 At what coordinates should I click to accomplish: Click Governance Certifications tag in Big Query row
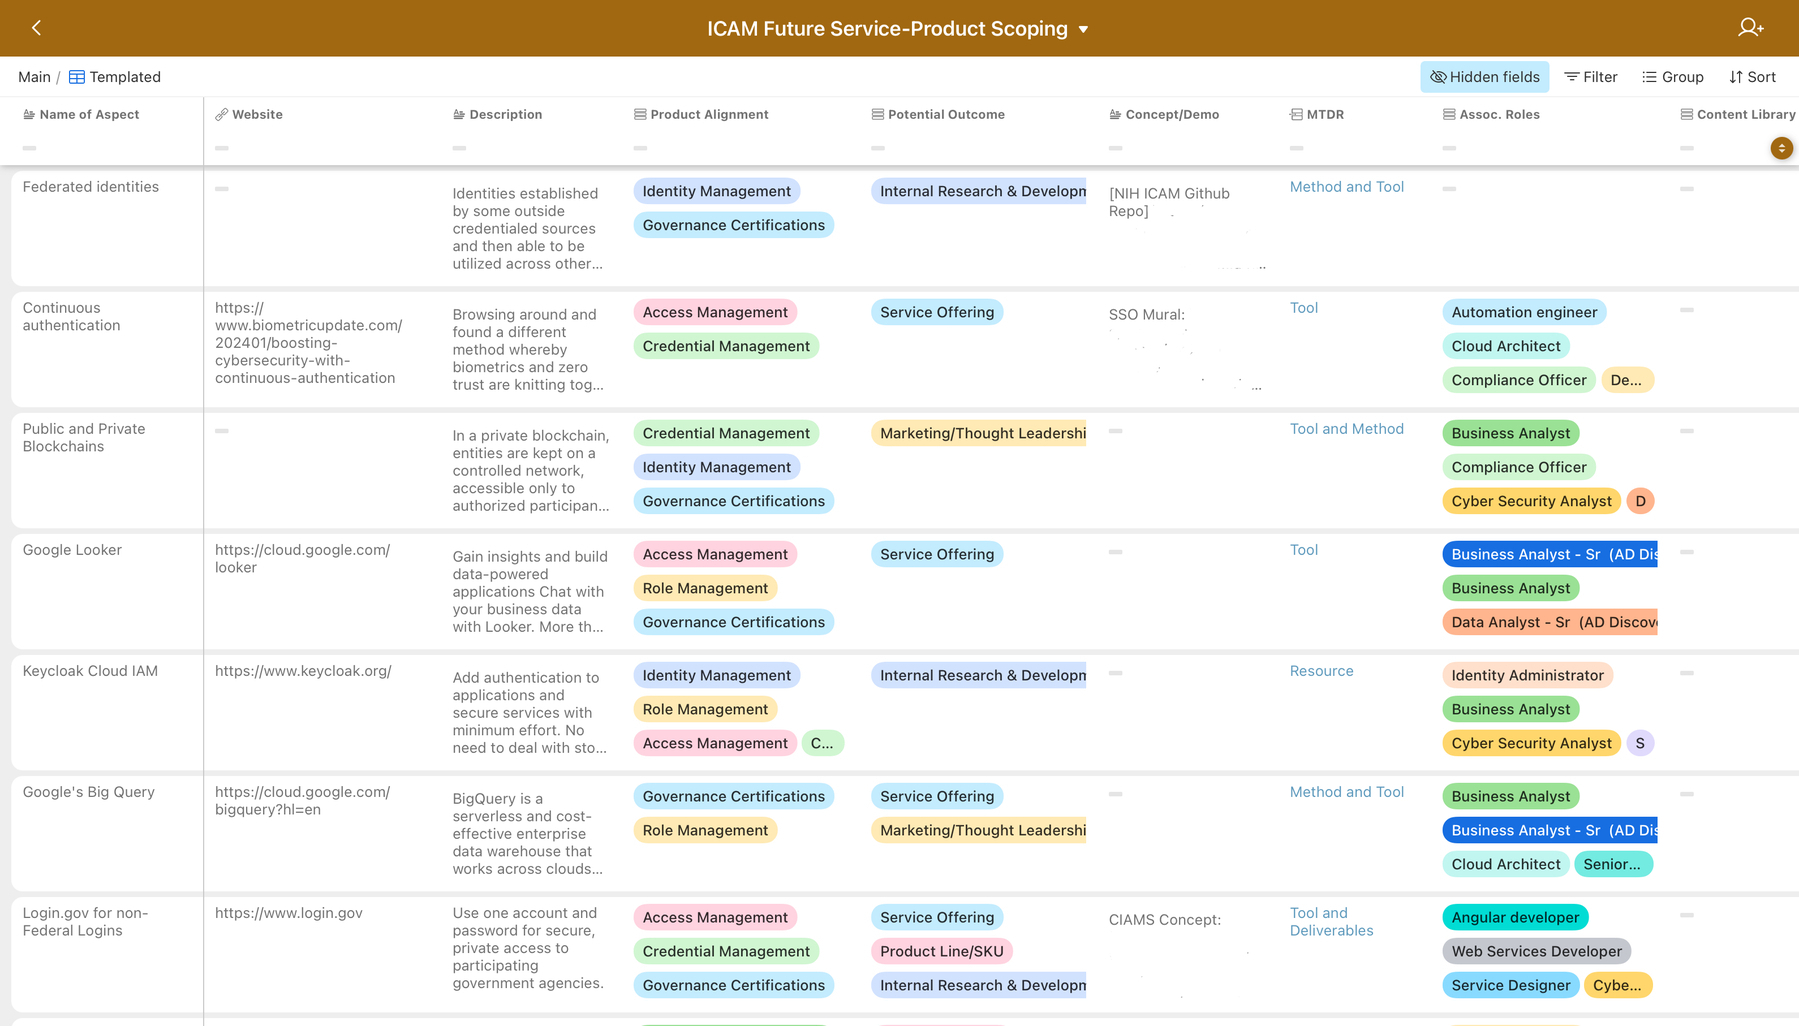coord(733,796)
